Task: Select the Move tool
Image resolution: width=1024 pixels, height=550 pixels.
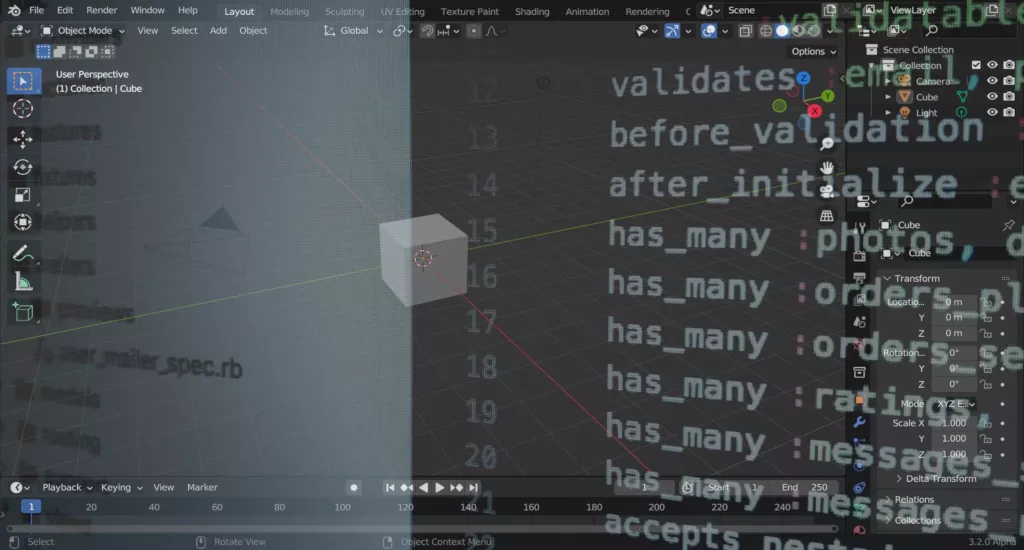Action: coord(23,138)
